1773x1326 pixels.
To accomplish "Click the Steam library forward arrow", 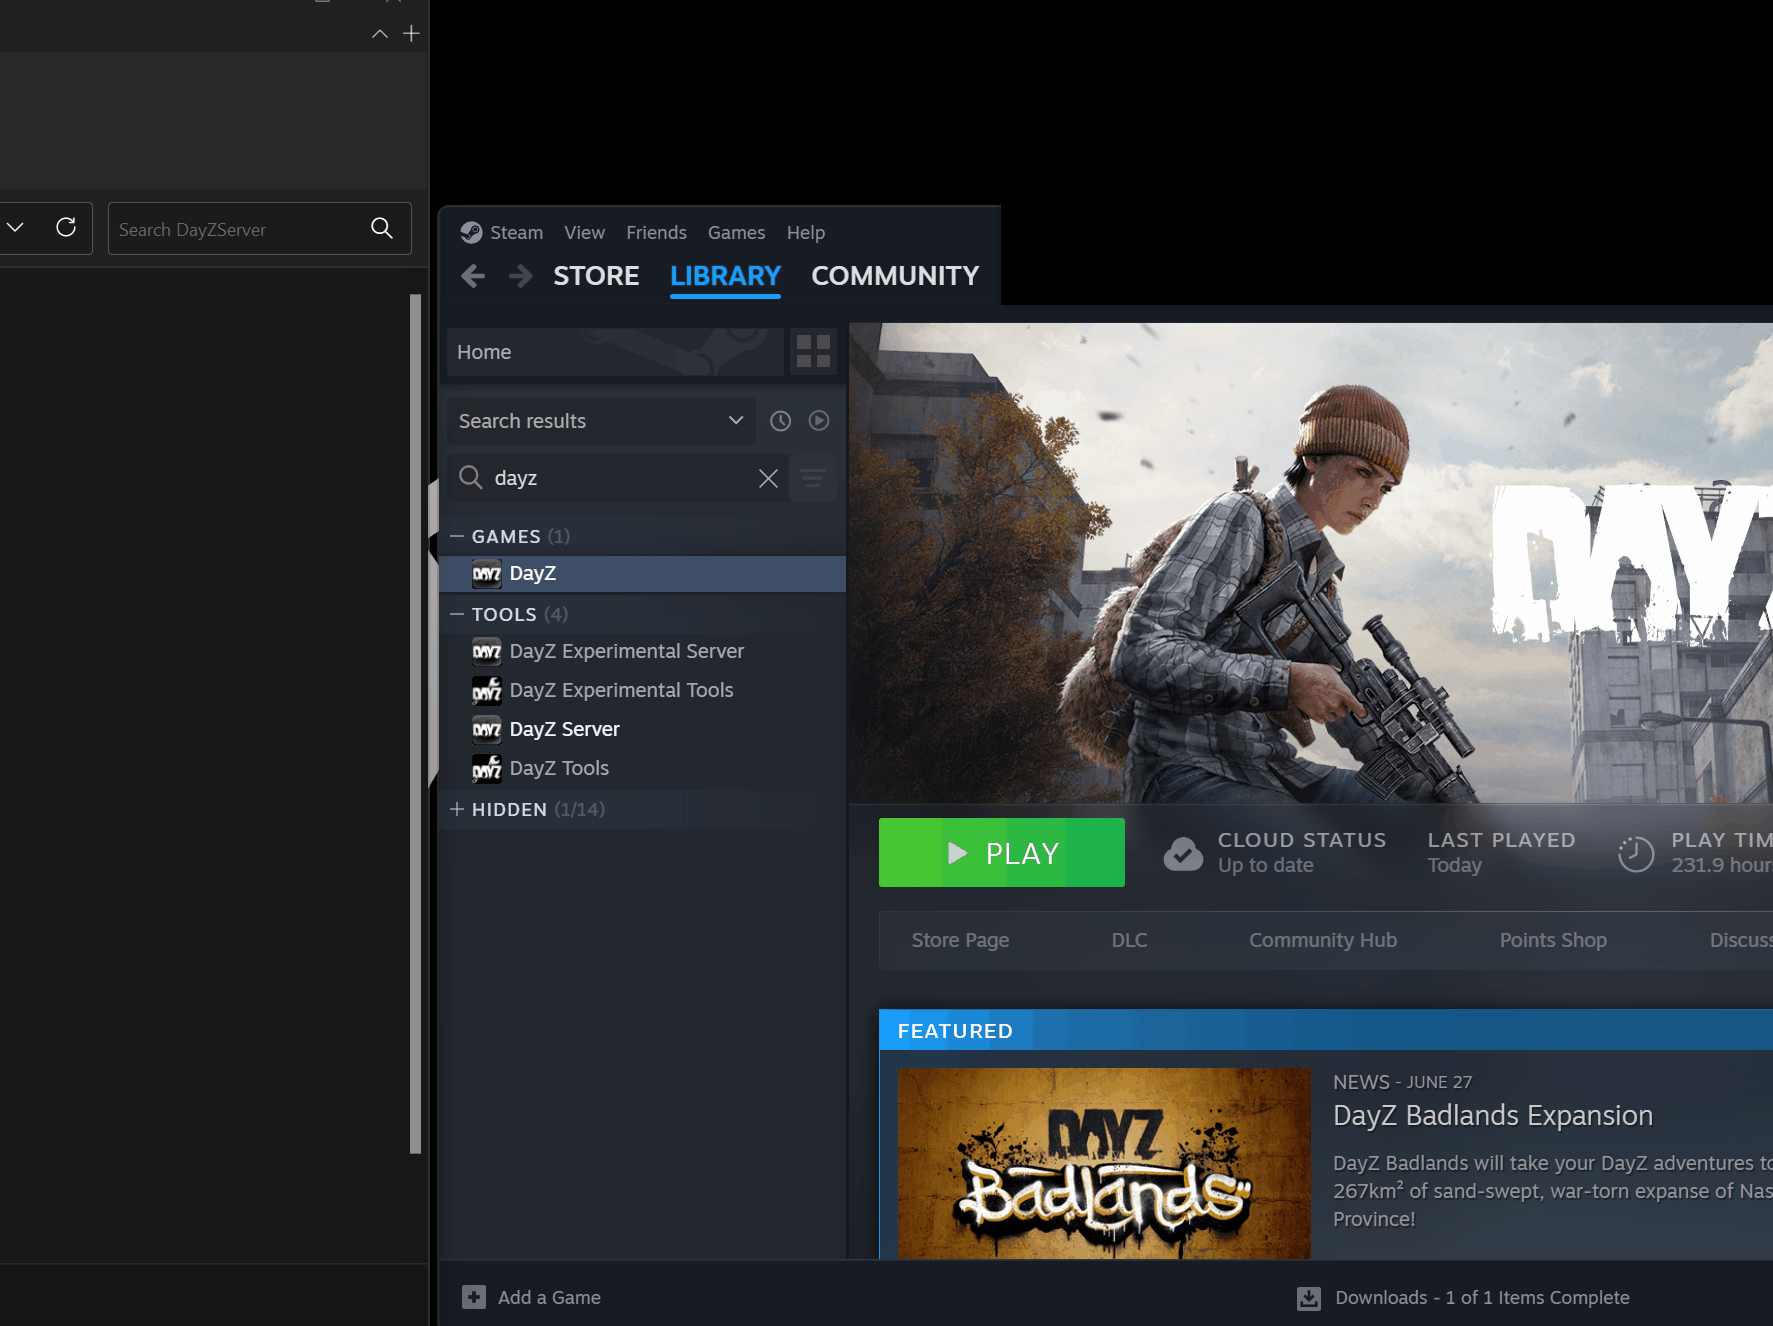I will pos(520,276).
